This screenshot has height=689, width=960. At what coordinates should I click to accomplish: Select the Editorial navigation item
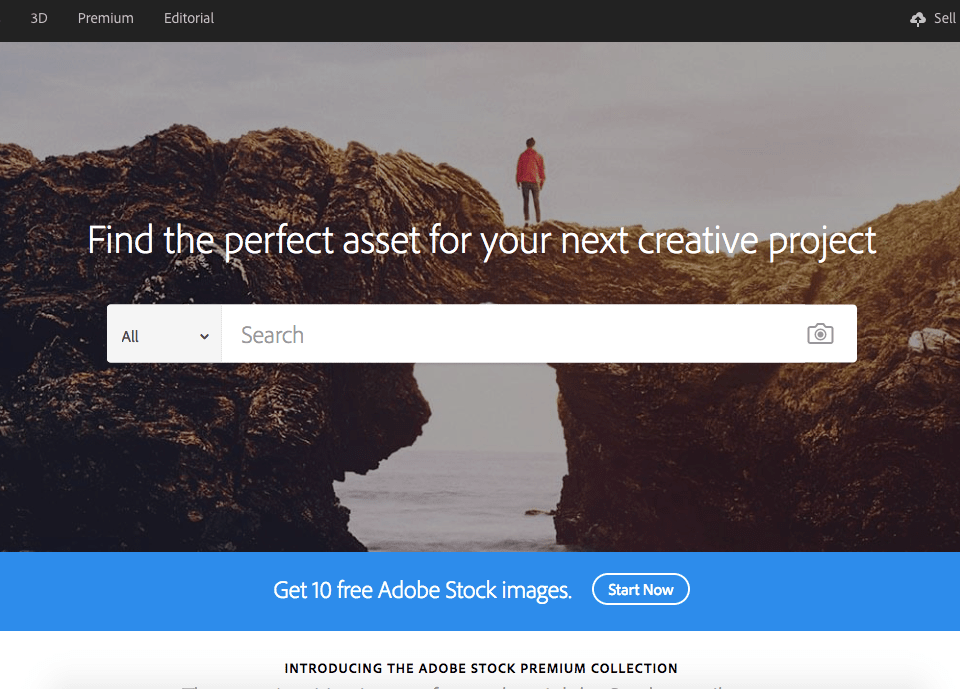pyautogui.click(x=189, y=18)
